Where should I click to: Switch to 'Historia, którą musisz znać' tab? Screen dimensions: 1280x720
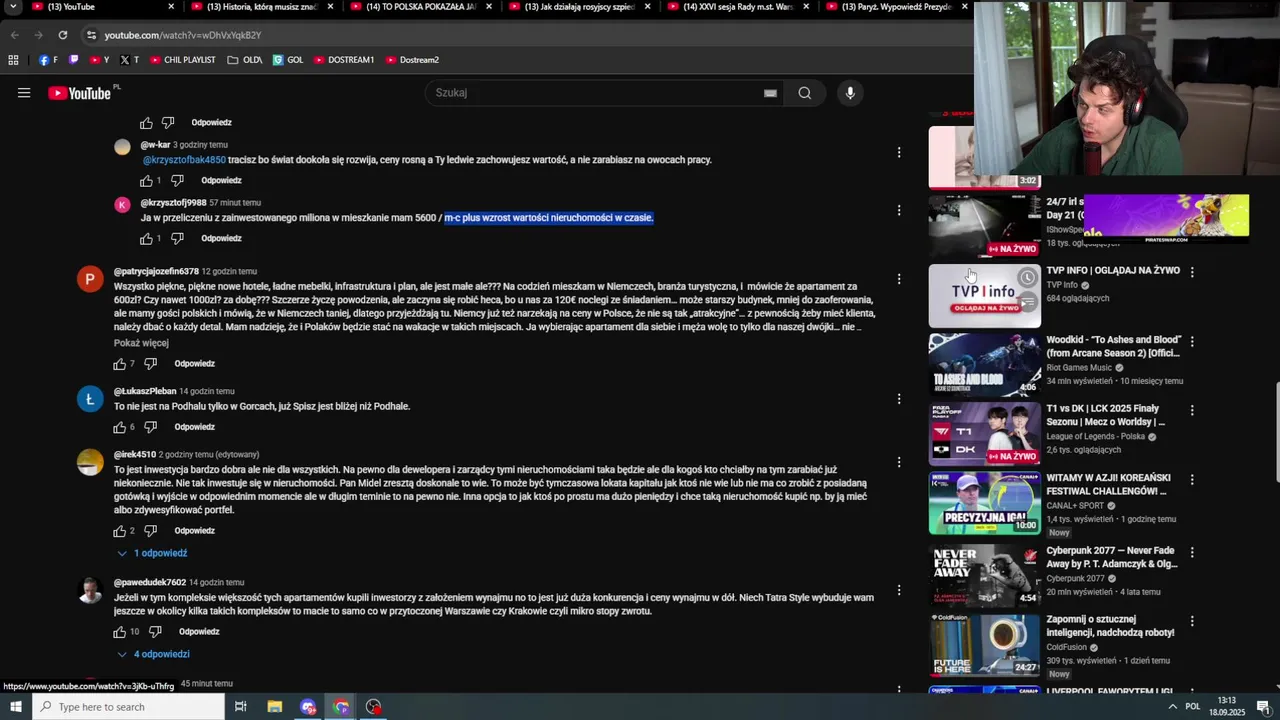pos(260,7)
